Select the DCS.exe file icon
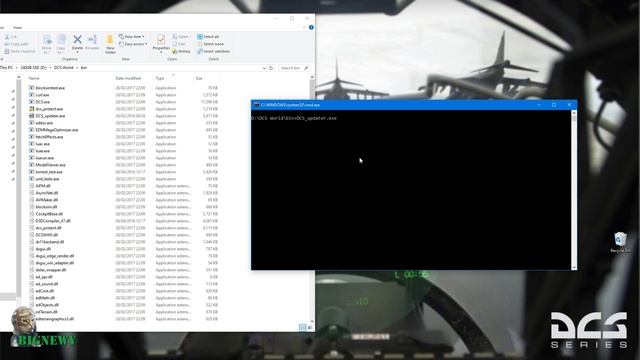The height and width of the screenshot is (360, 640). coord(31,102)
